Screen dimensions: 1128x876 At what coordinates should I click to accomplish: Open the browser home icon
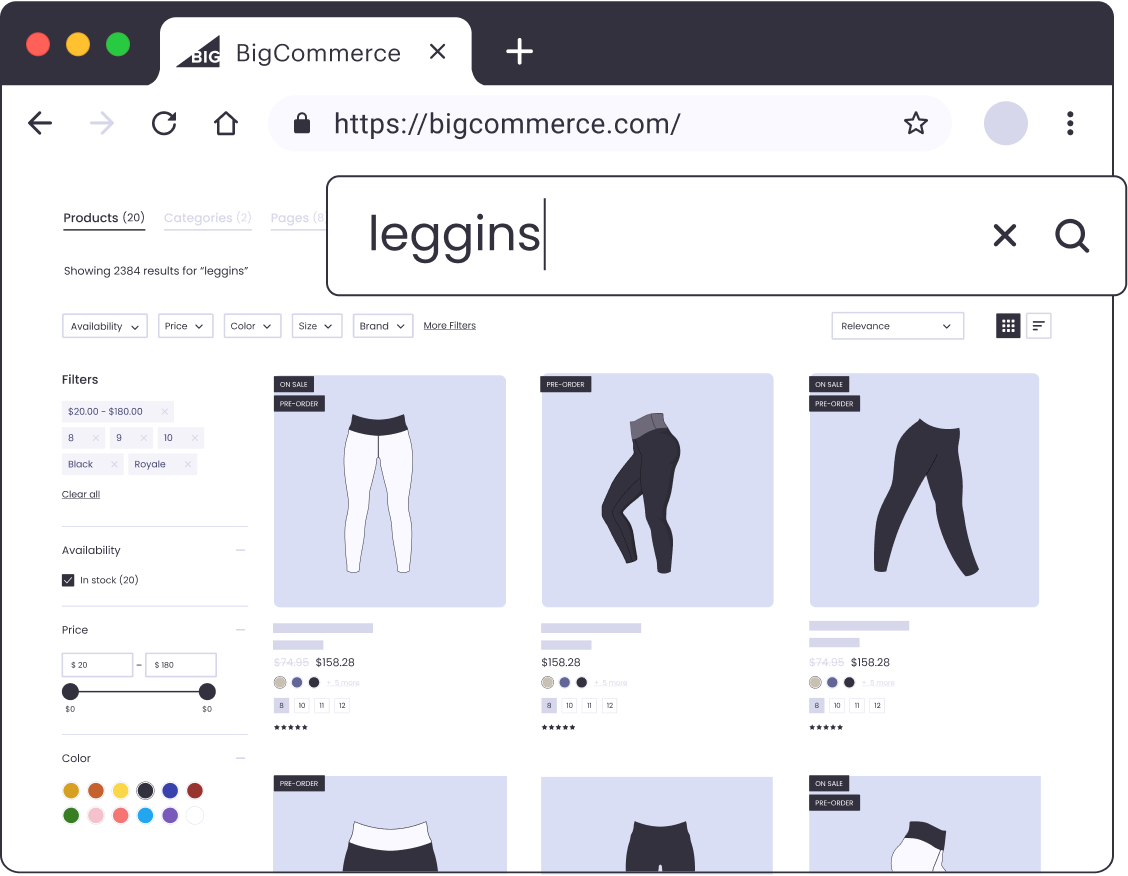(226, 124)
